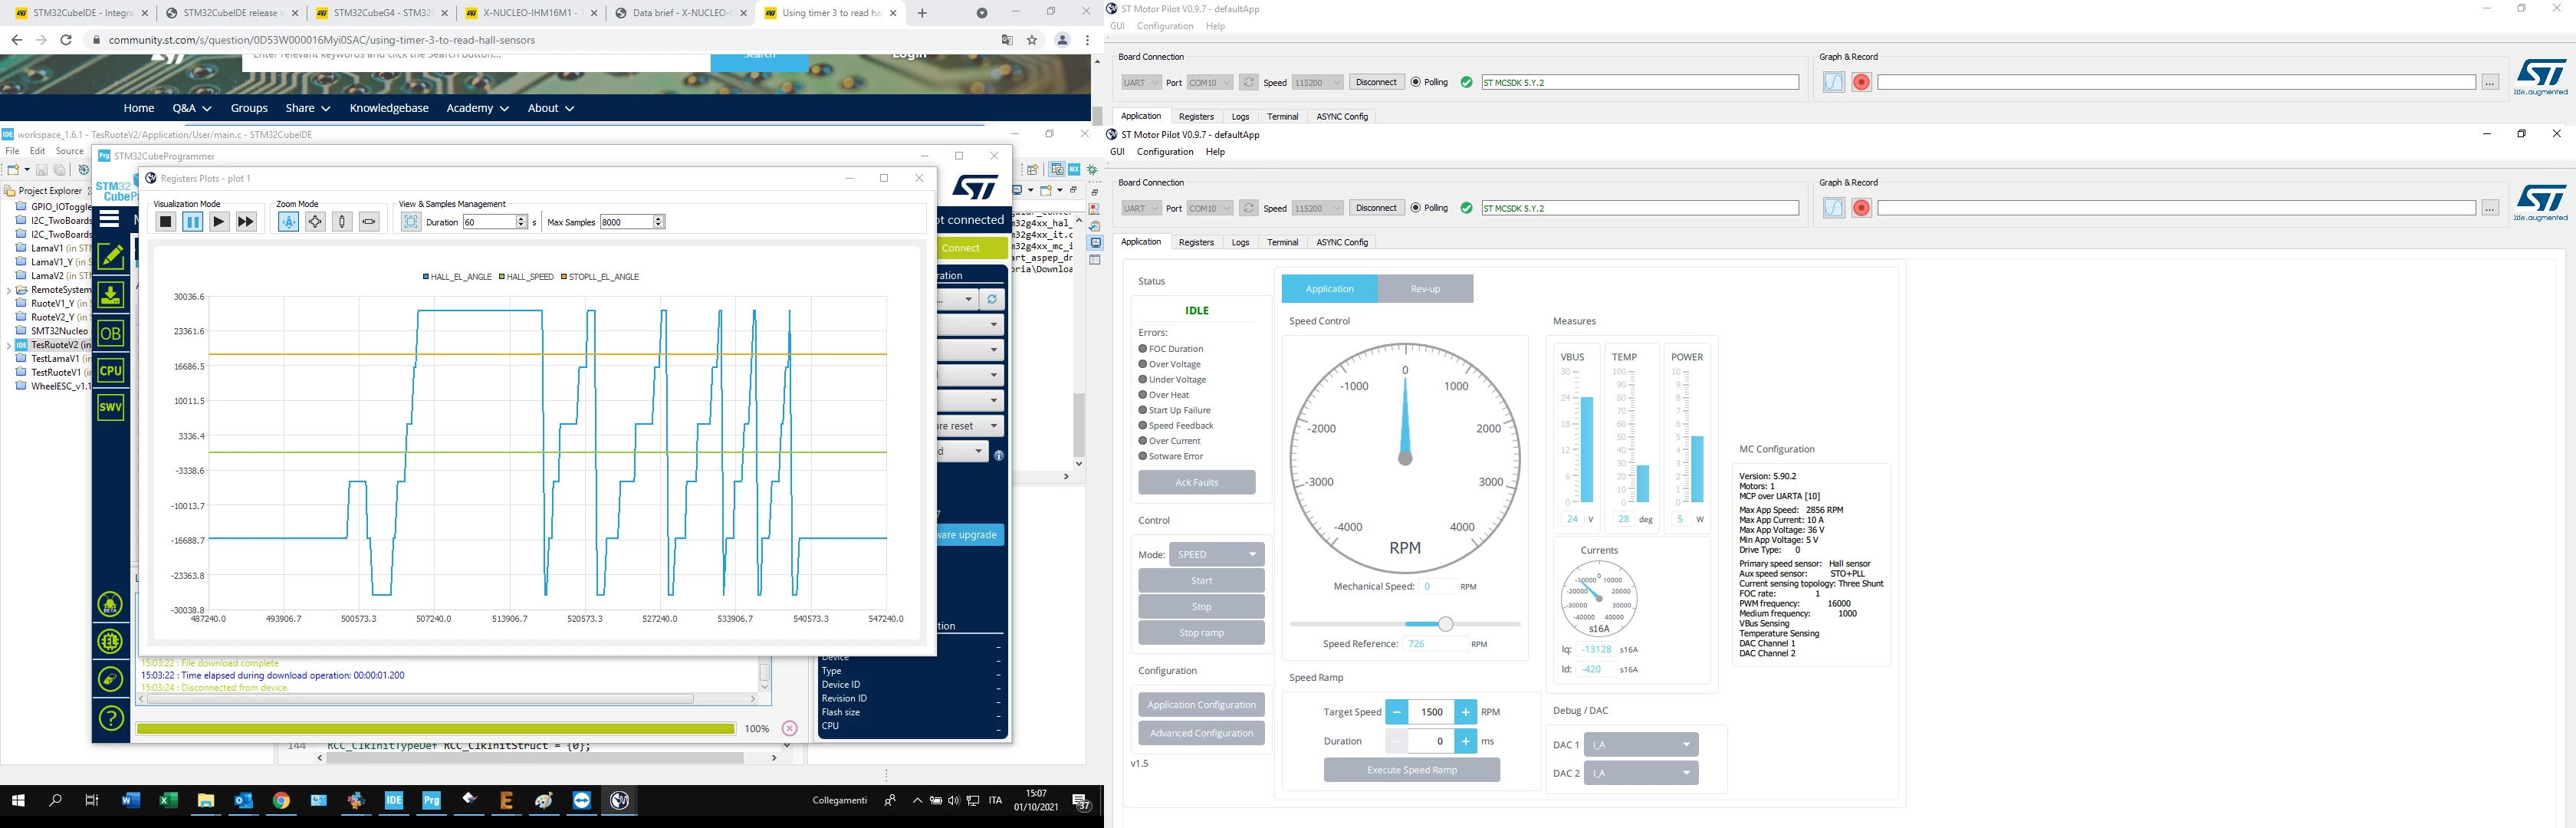Decrease Target Speed with minus button
Image resolution: width=2576 pixels, height=828 pixels.
pos(1396,712)
